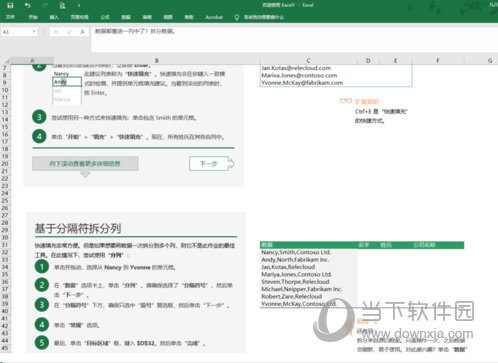Switch to the 审阅 (Review) ribbon tab

click(x=147, y=17)
